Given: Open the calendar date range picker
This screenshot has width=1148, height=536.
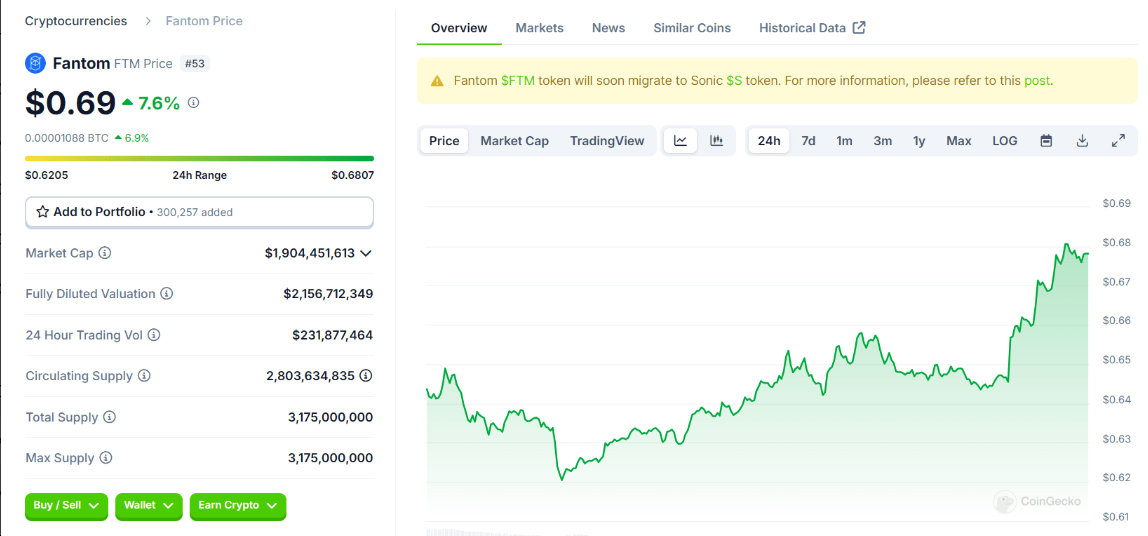Looking at the screenshot, I should click(1046, 141).
